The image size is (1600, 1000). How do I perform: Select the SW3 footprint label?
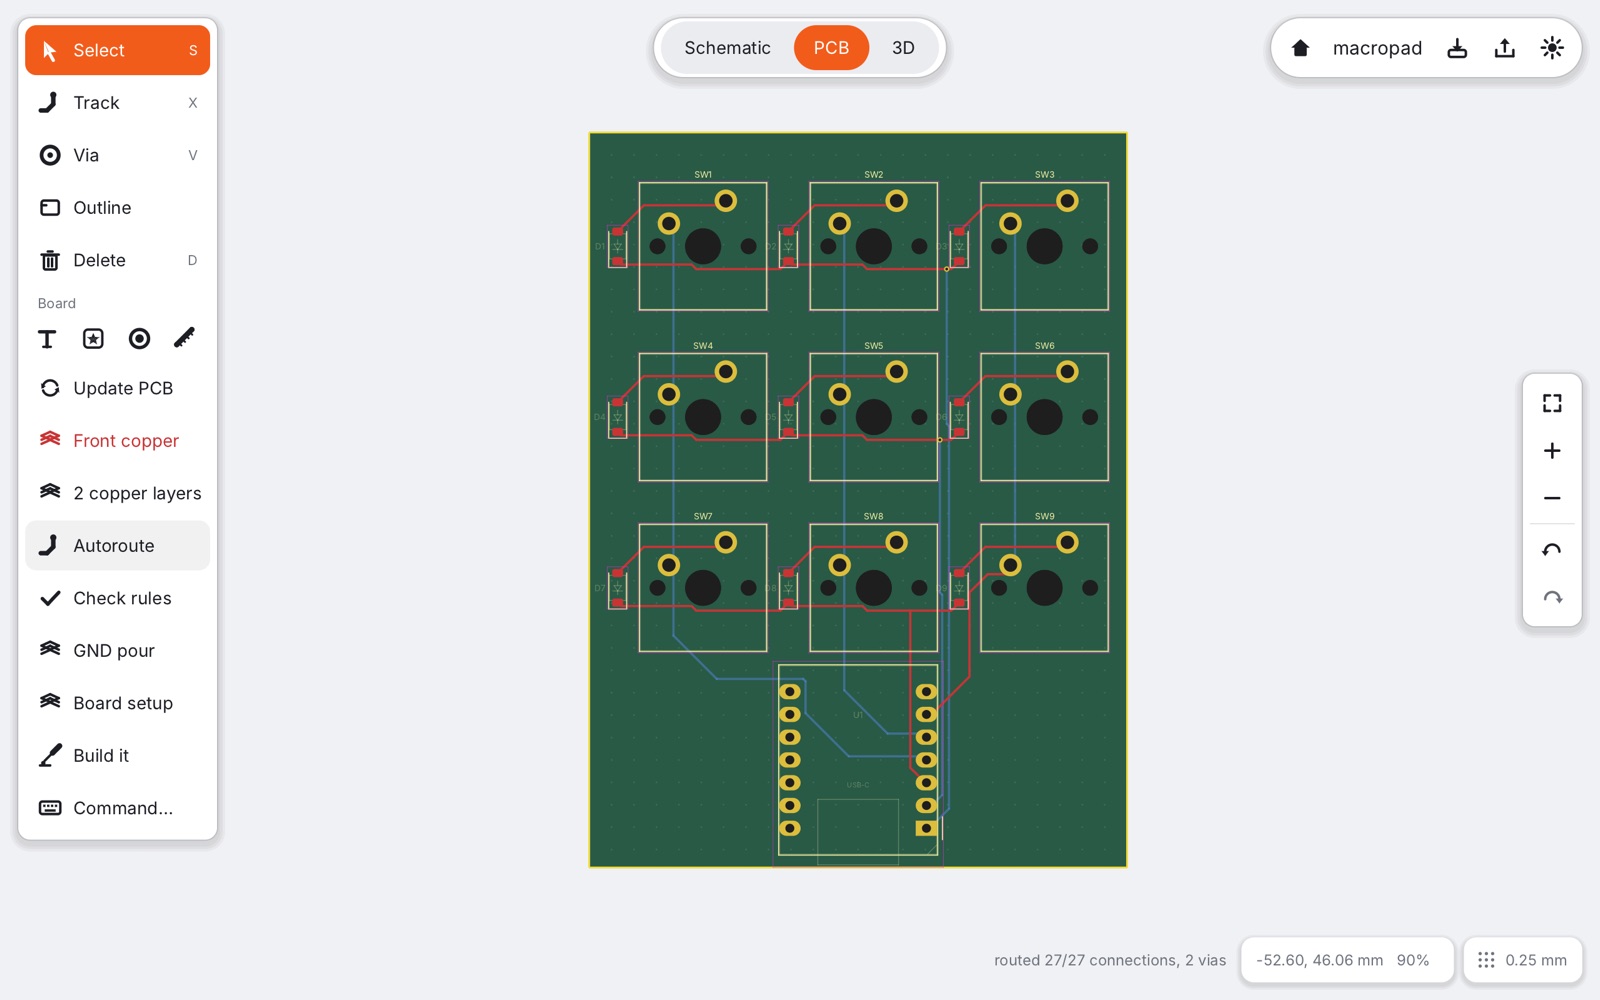[x=1045, y=175]
